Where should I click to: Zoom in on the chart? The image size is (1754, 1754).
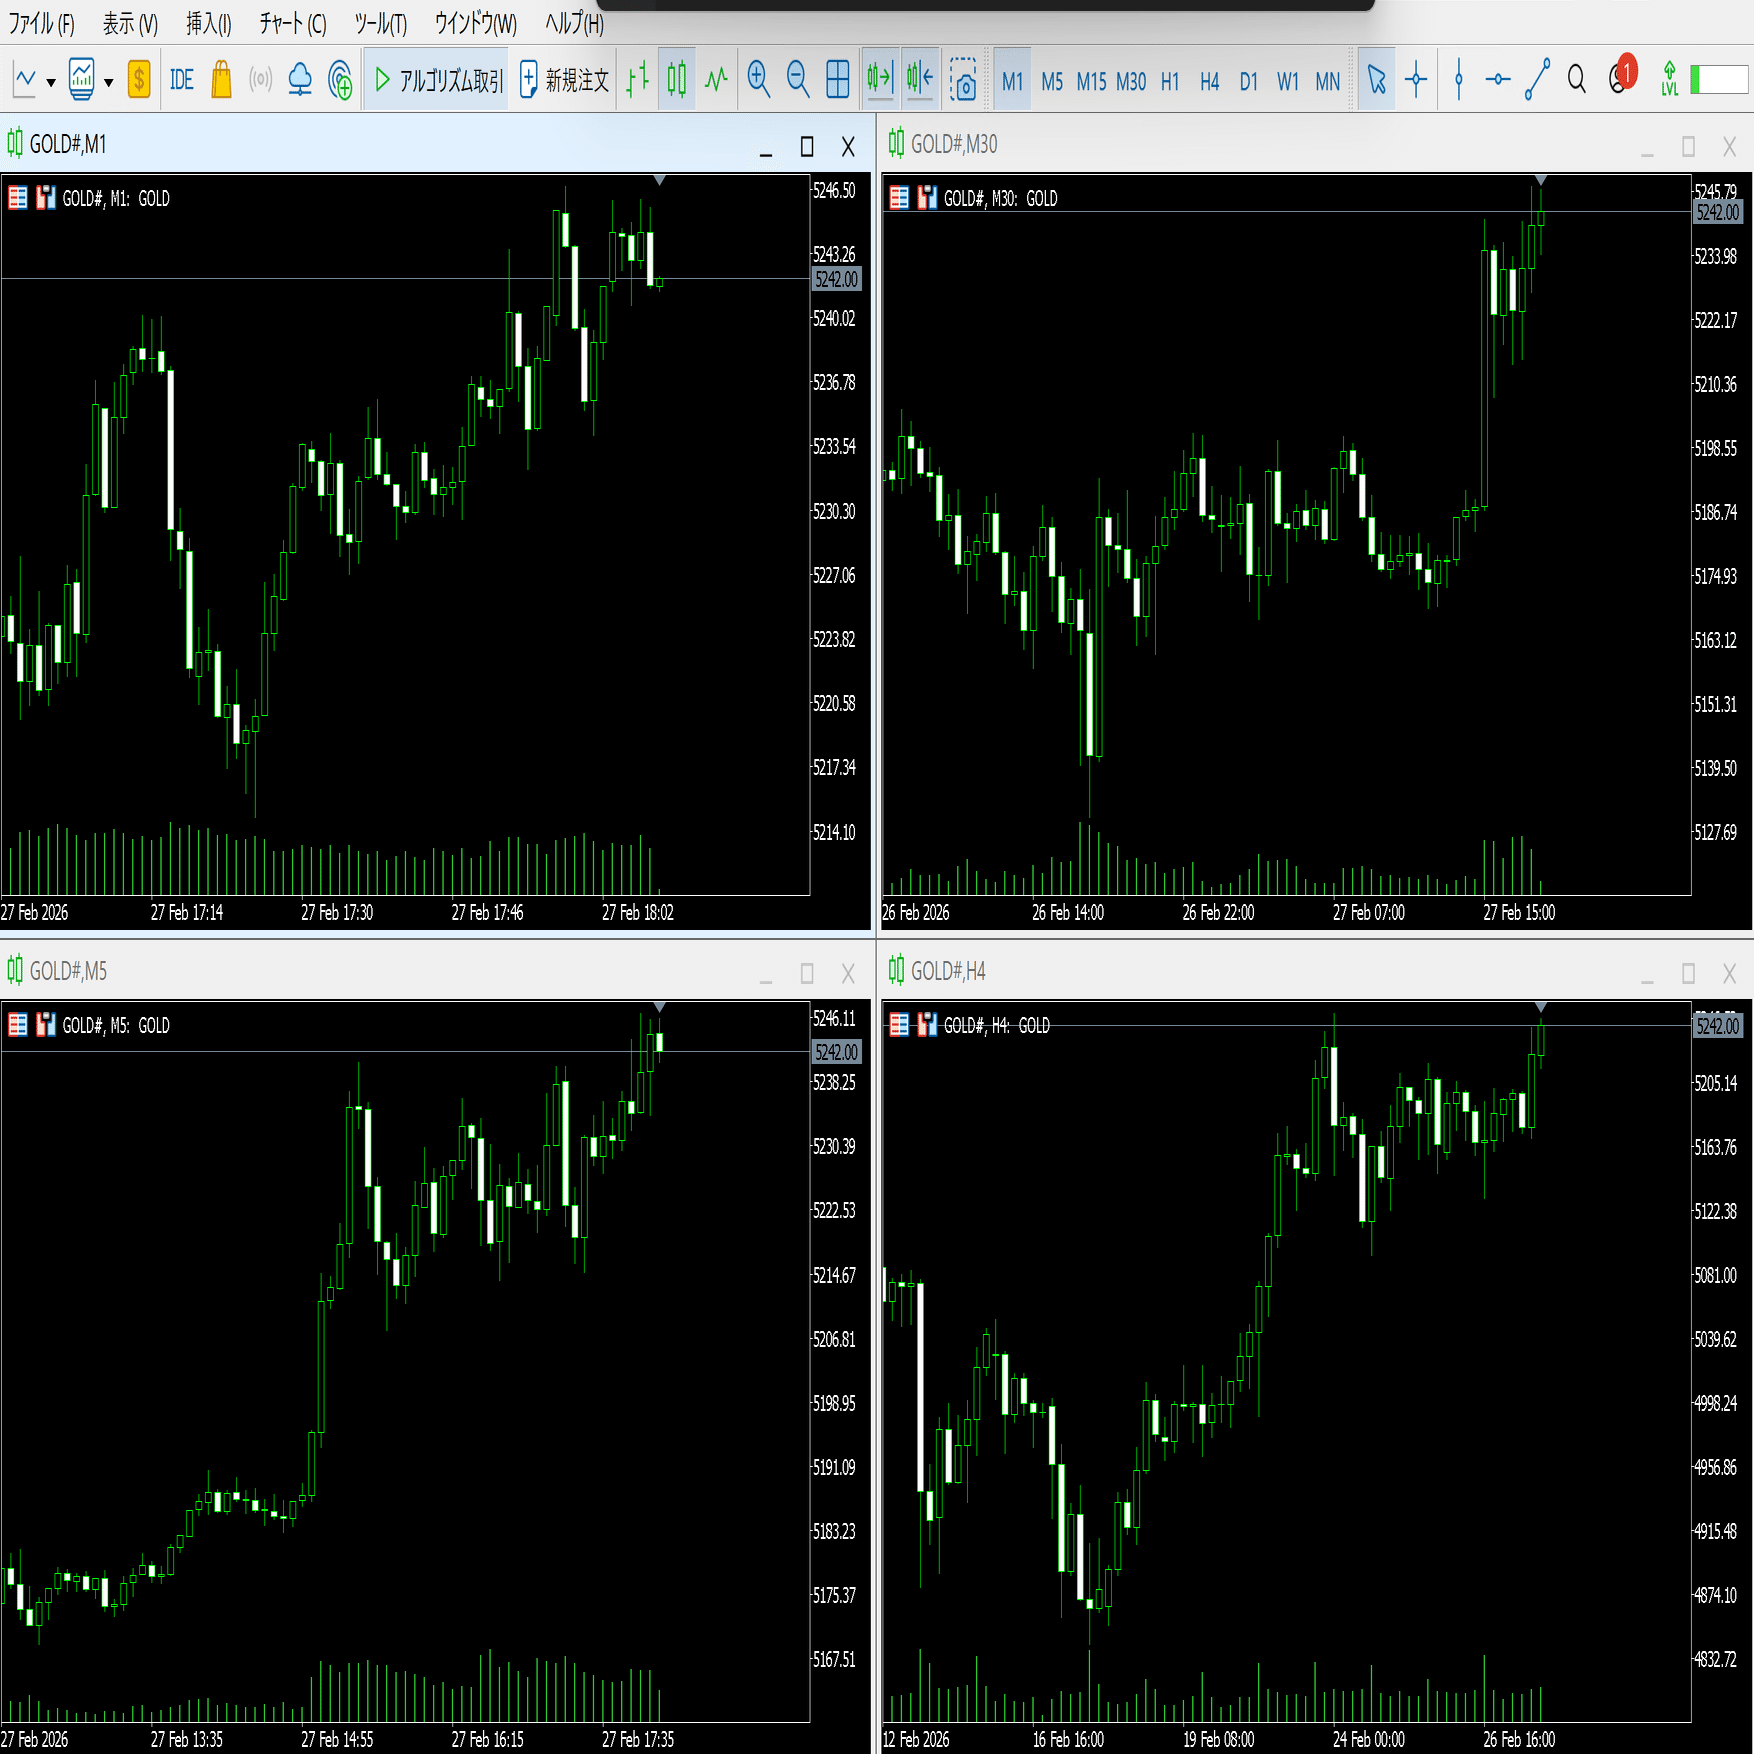point(759,79)
